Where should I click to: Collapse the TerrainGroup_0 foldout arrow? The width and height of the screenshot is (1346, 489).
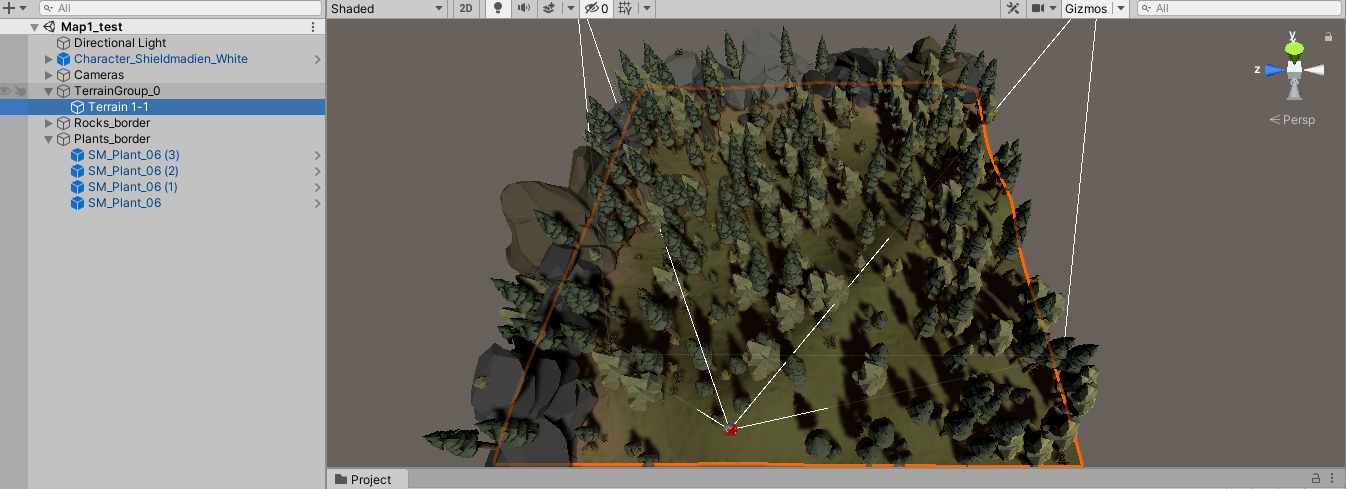pyautogui.click(x=49, y=91)
